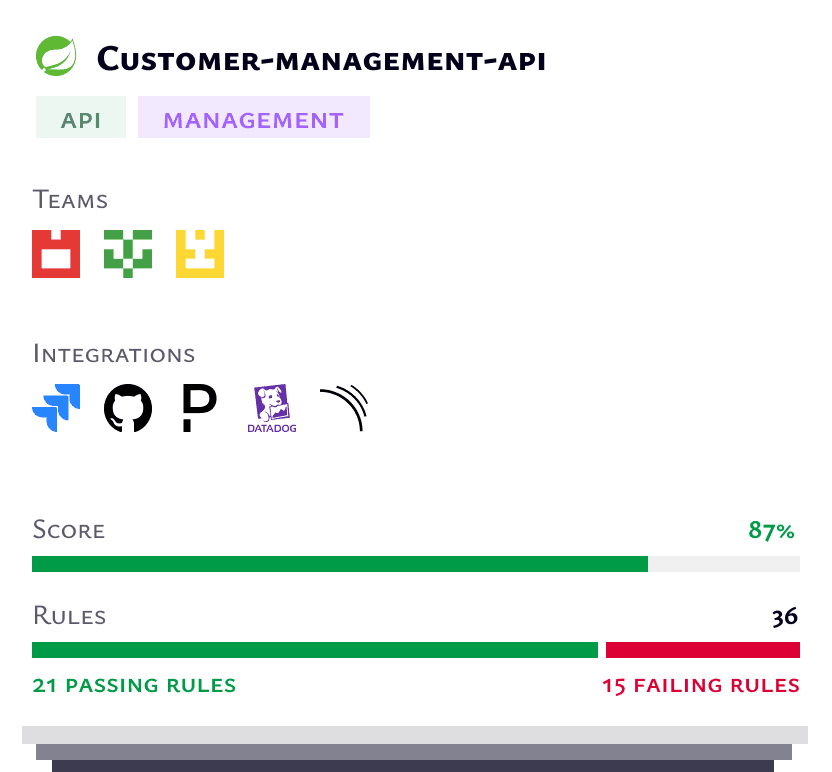
Task: Open the red team avatar
Action: coord(56,254)
